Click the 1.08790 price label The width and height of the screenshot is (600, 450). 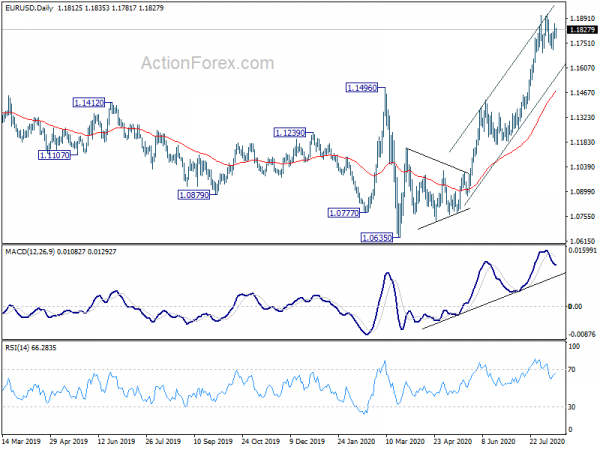click(x=194, y=195)
